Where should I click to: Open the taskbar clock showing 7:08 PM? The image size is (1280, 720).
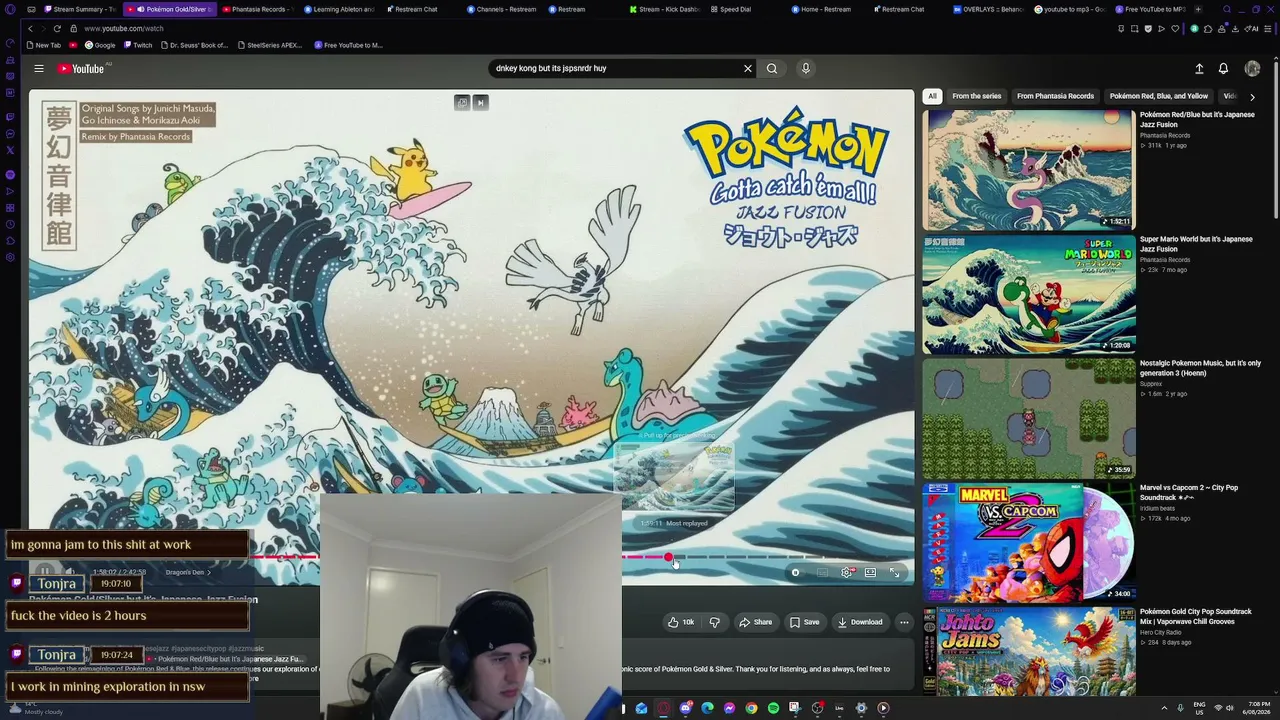[1258, 708]
